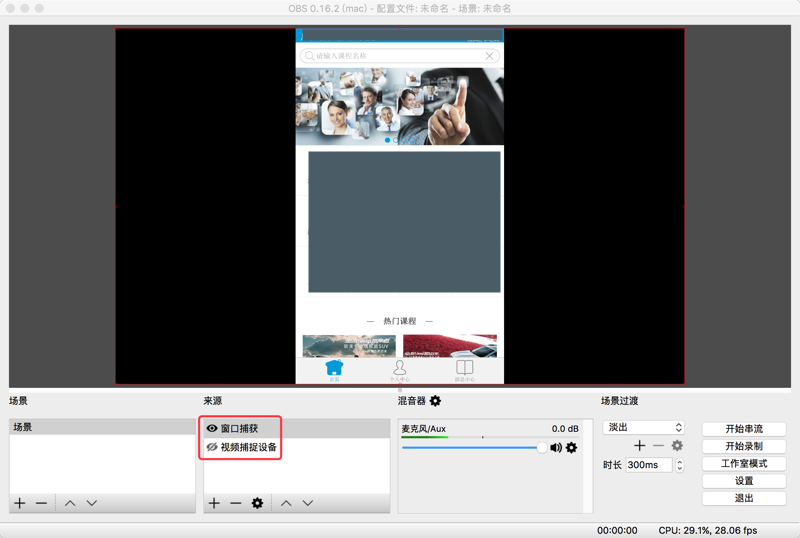This screenshot has height=538, width=800.
Task: Move source up in the list
Action: pyautogui.click(x=286, y=503)
